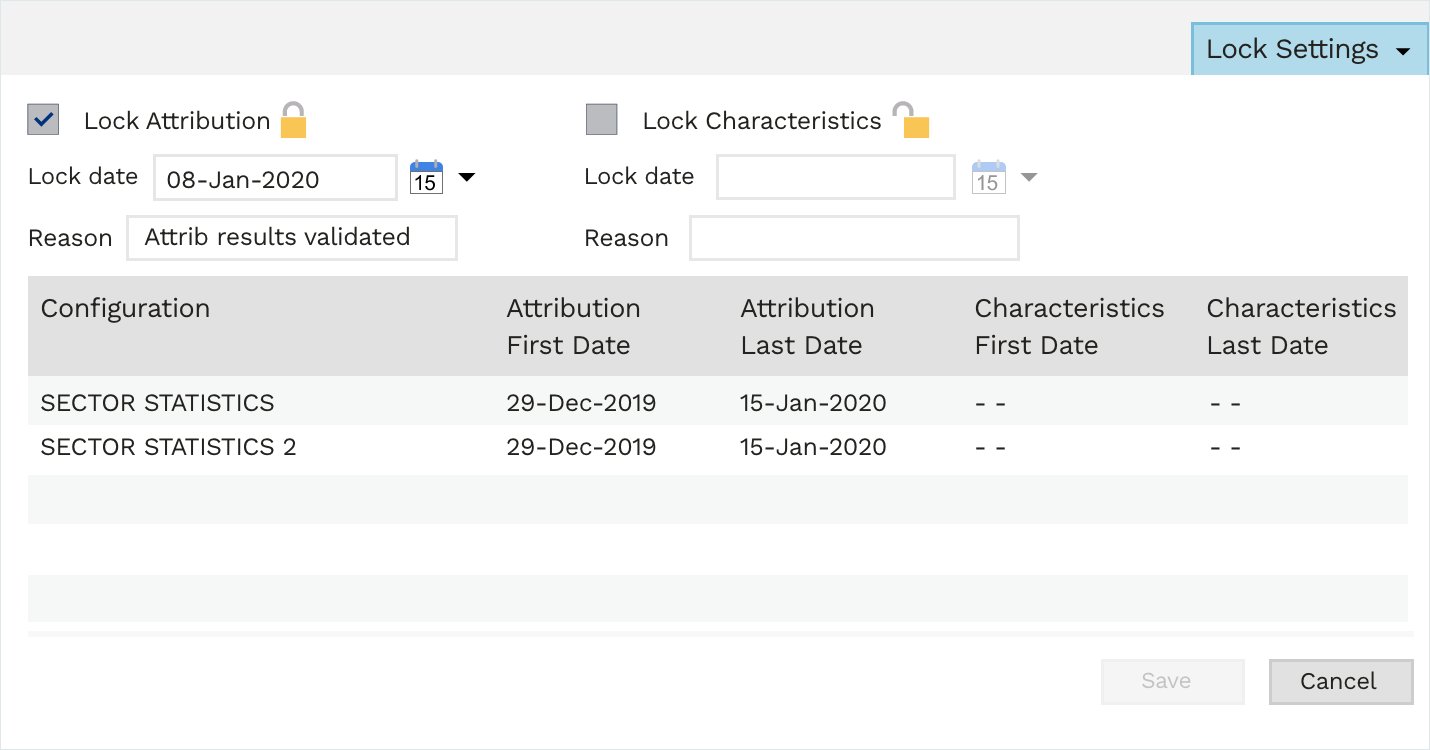Screen dimensions: 1430x750
Task: Expand the Characteristics lock date dropdown arrow
Action: point(1028,178)
